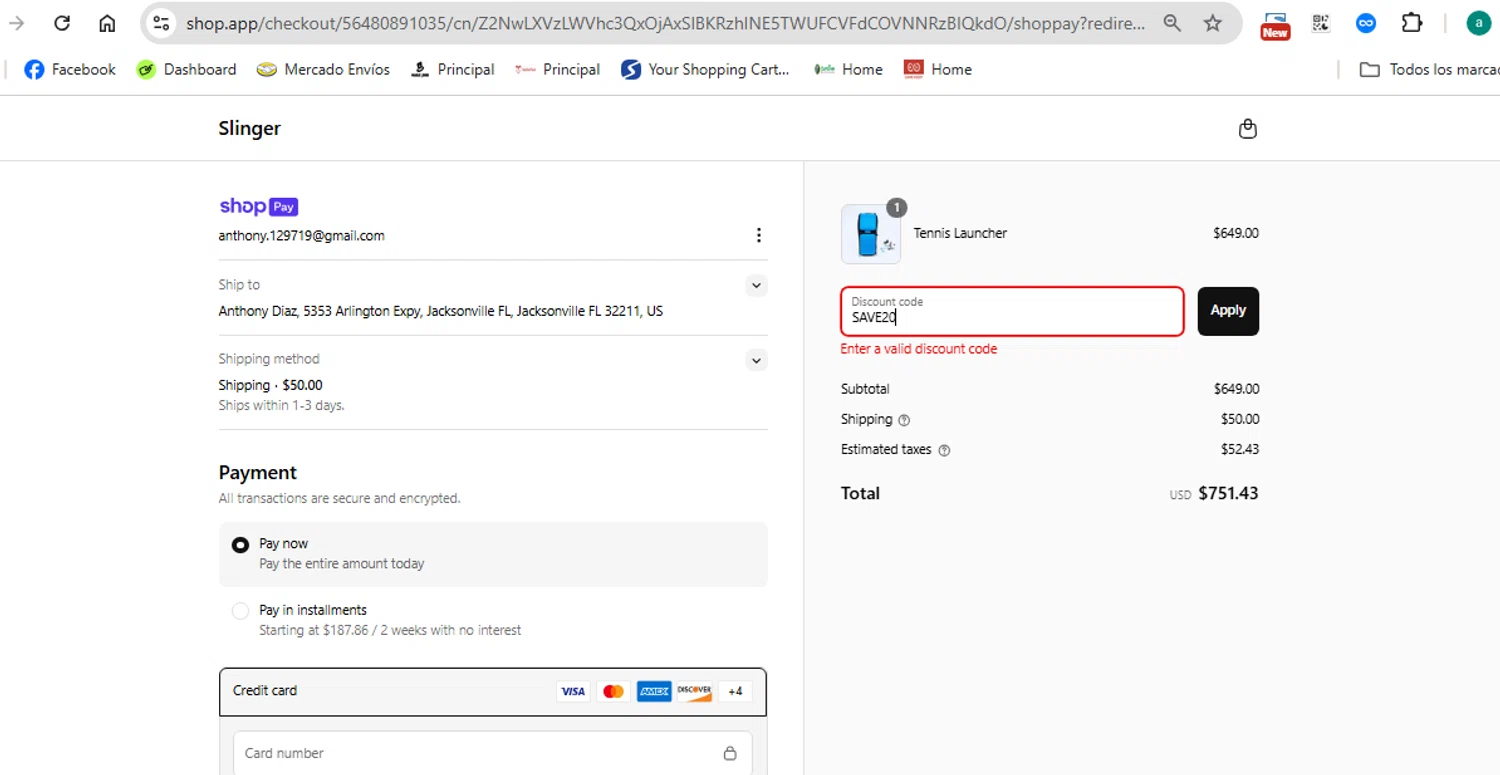The width and height of the screenshot is (1500, 775).
Task: Click the lock icon in card number field
Action: click(x=730, y=753)
